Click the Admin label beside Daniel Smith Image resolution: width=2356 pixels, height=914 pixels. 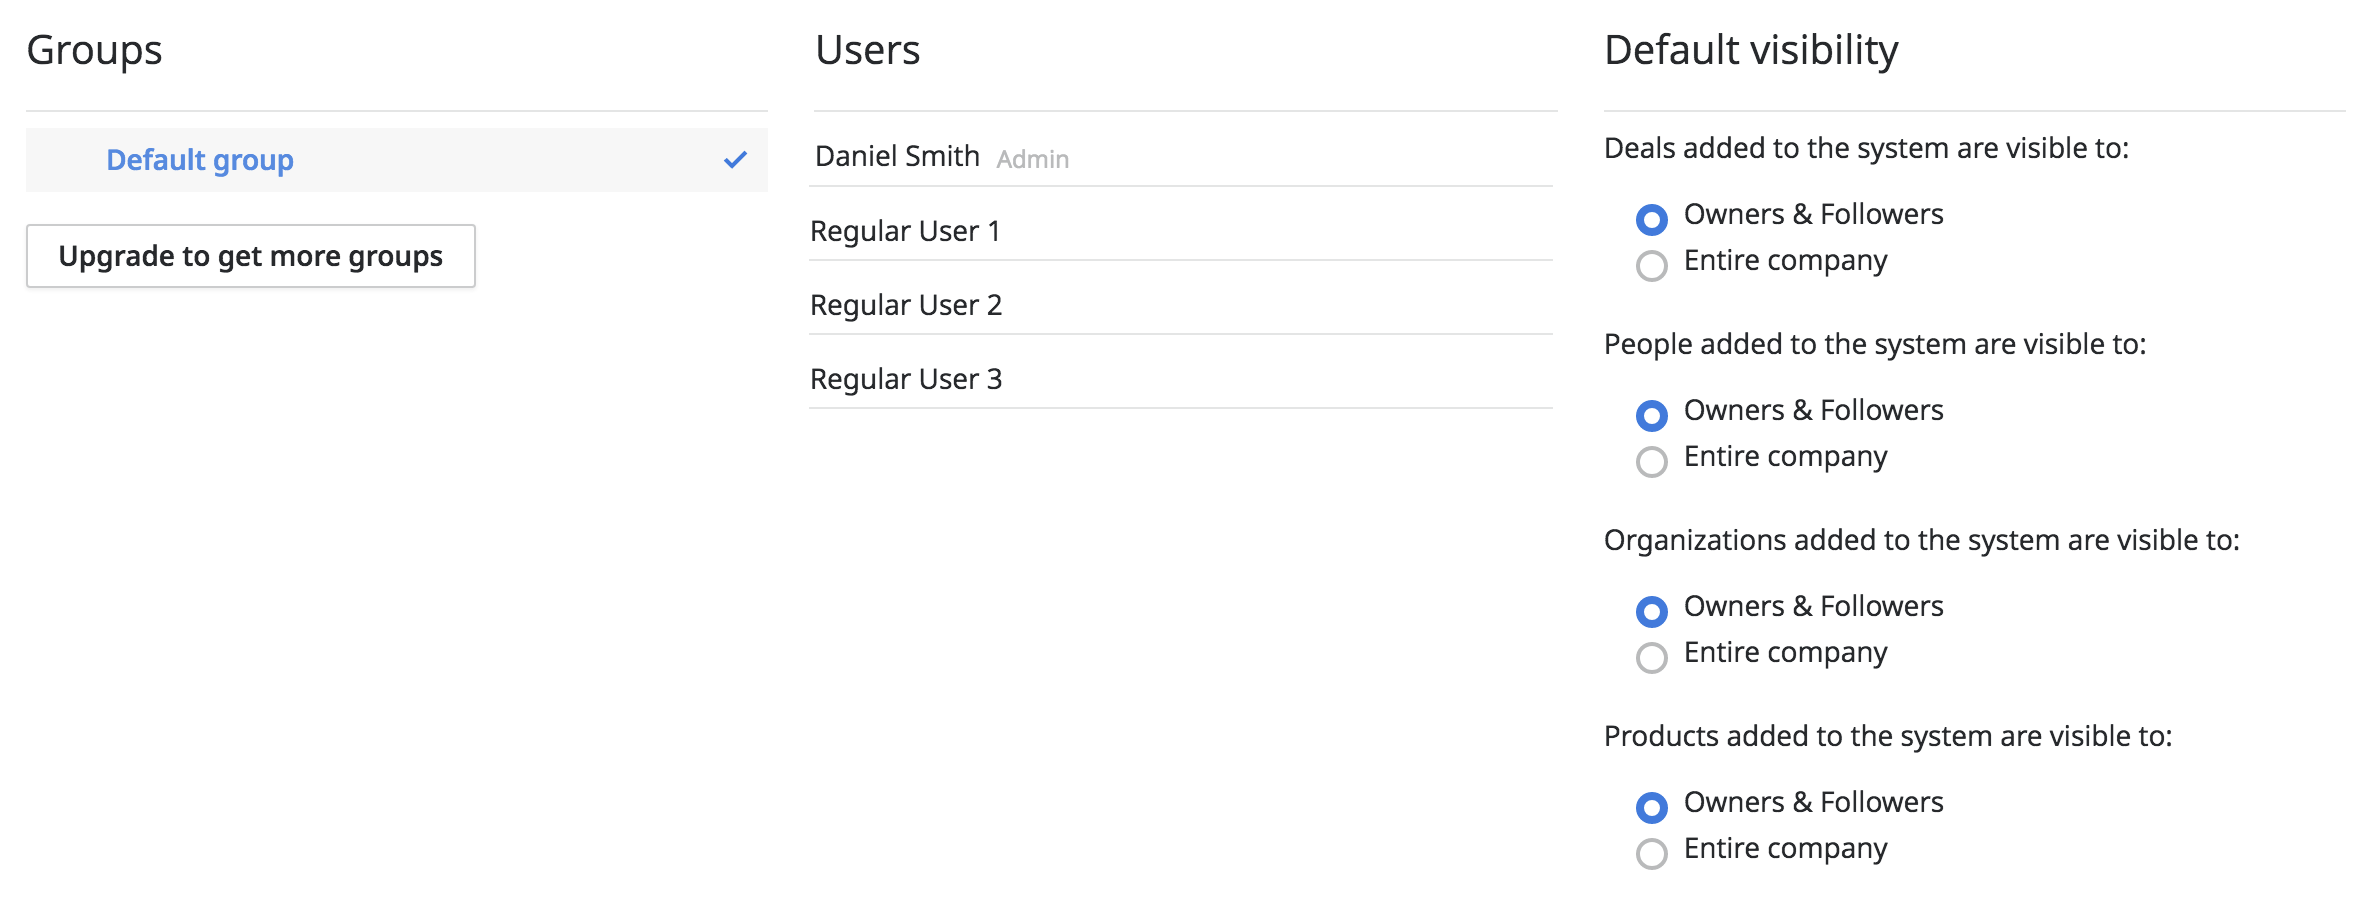pyautogui.click(x=1033, y=159)
